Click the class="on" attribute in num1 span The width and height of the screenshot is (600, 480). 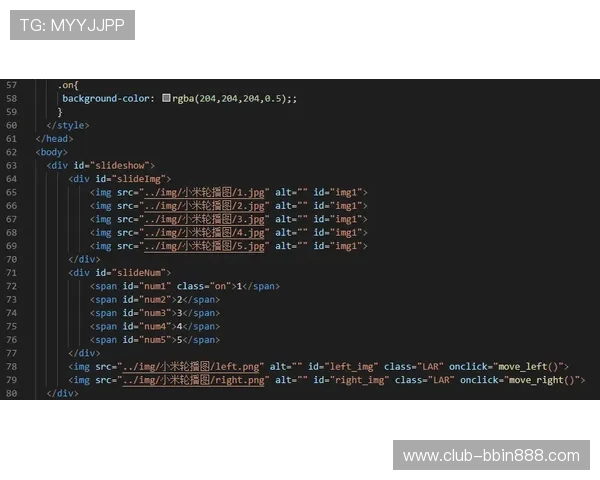[203, 286]
